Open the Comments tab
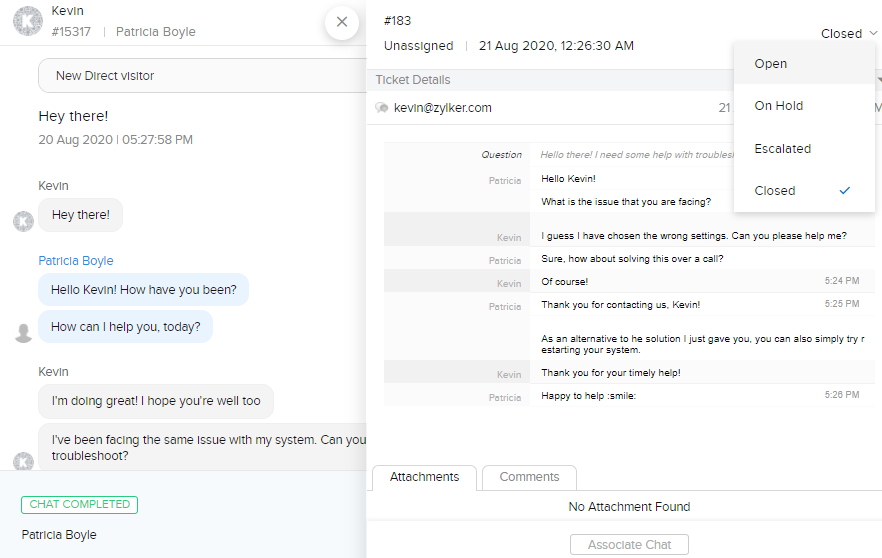This screenshot has width=882, height=558. click(529, 477)
